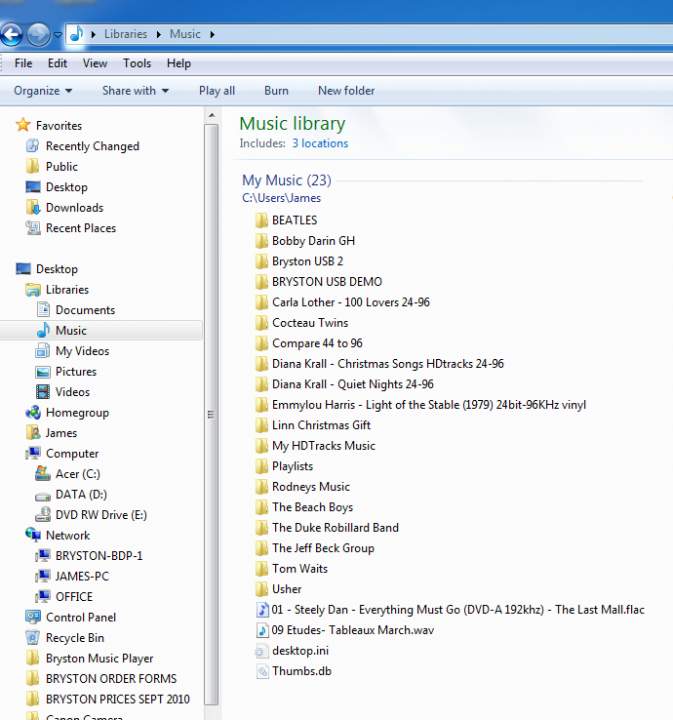Click the Computer icon in navigation tree
The width and height of the screenshot is (673, 720).
pyautogui.click(x=33, y=453)
